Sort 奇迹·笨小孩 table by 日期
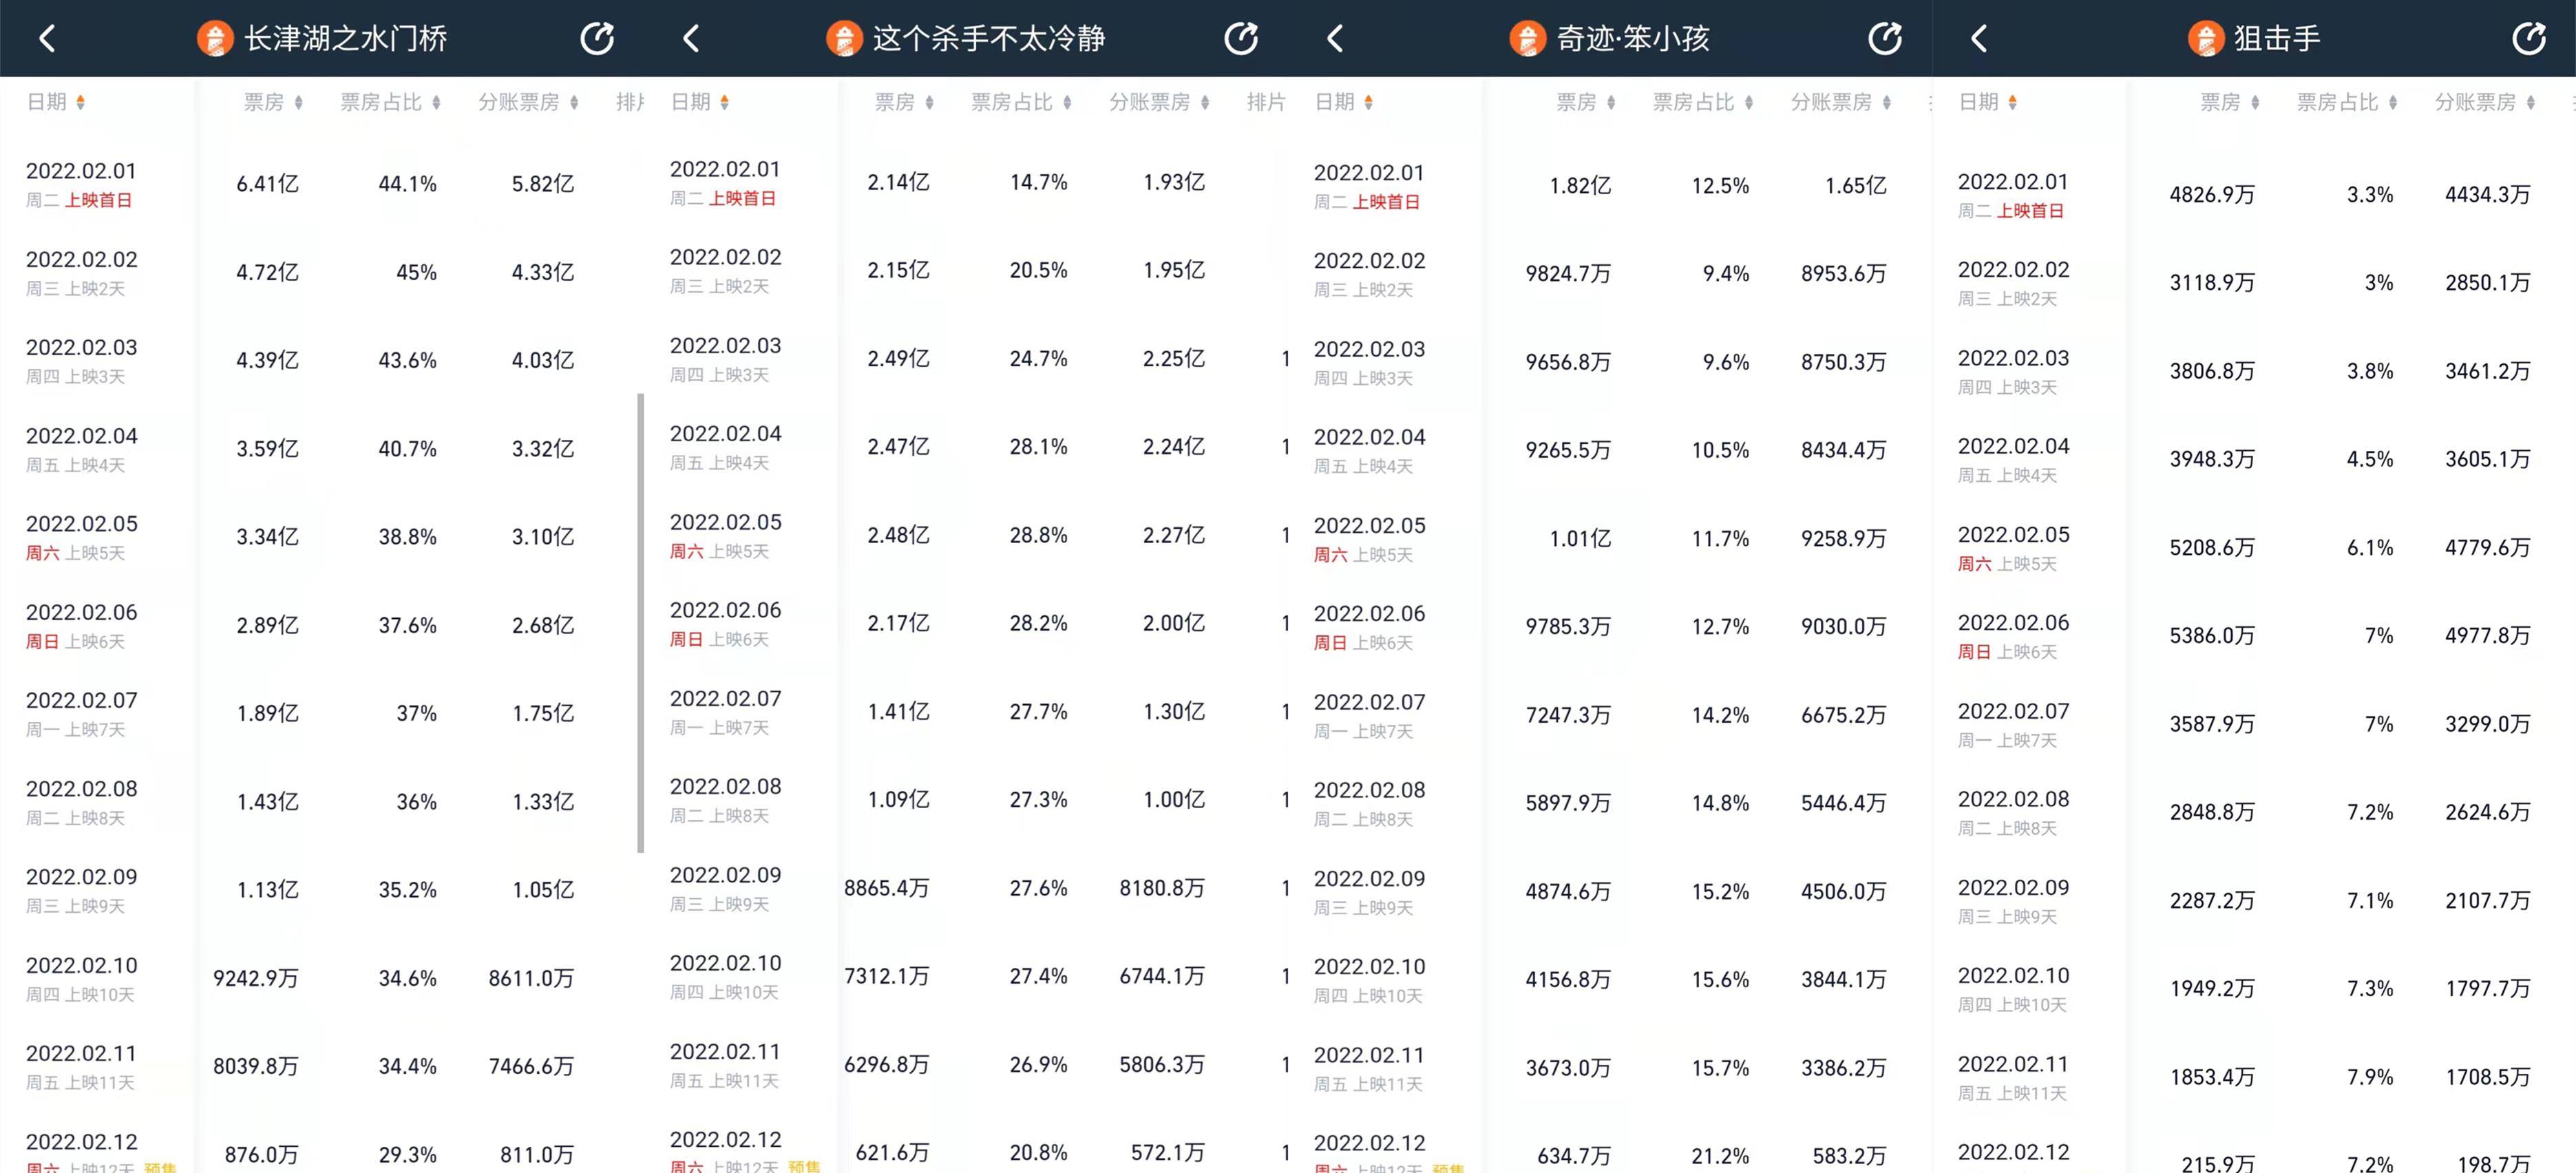The height and width of the screenshot is (1173, 2576). pos(1344,102)
